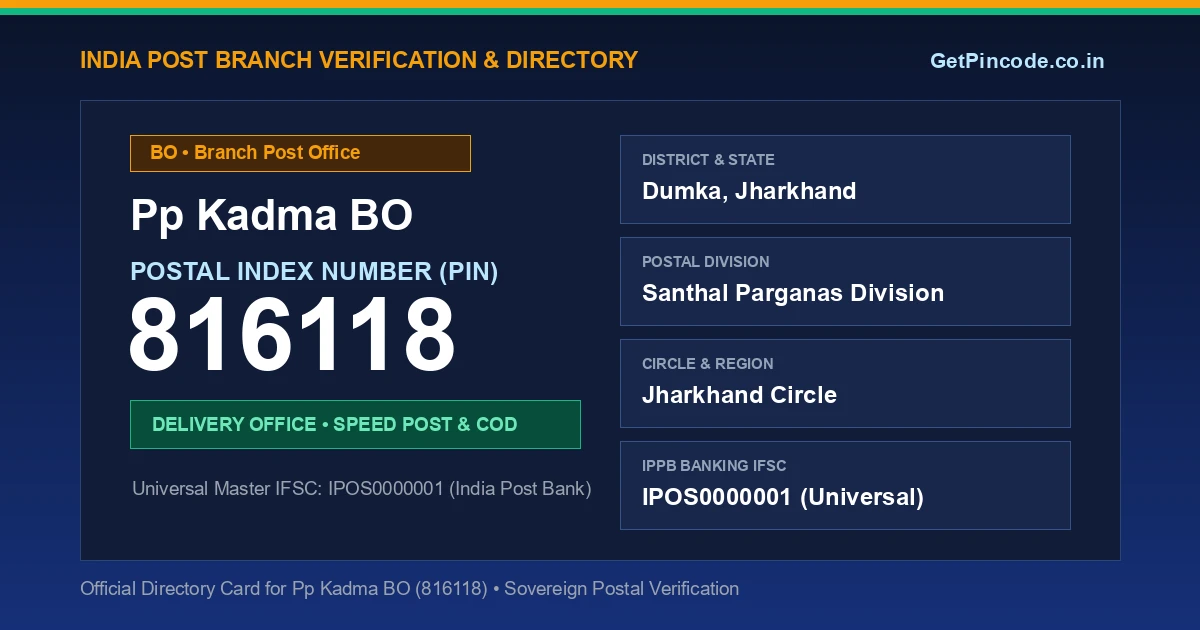
Task: Click IPOS0000001 (Universal) value
Action: [783, 497]
